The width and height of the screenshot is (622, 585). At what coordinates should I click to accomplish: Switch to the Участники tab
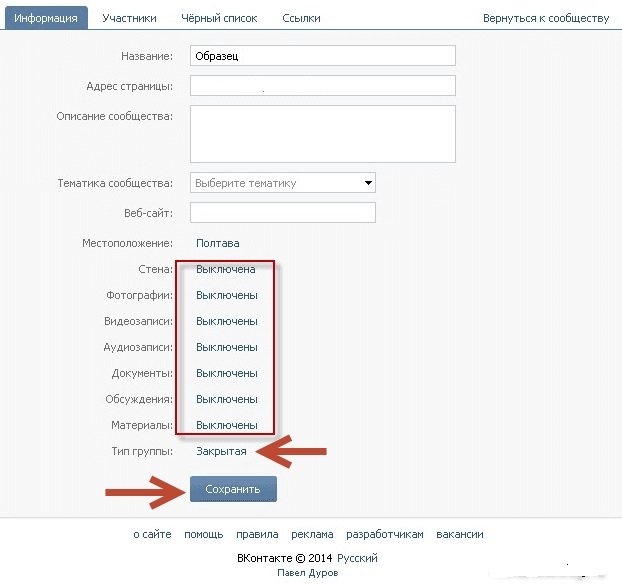129,18
